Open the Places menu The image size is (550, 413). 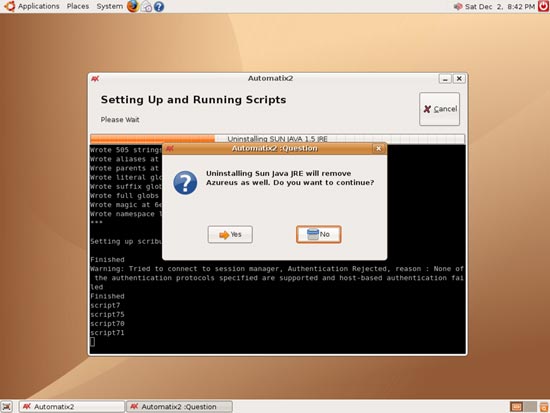(x=78, y=6)
